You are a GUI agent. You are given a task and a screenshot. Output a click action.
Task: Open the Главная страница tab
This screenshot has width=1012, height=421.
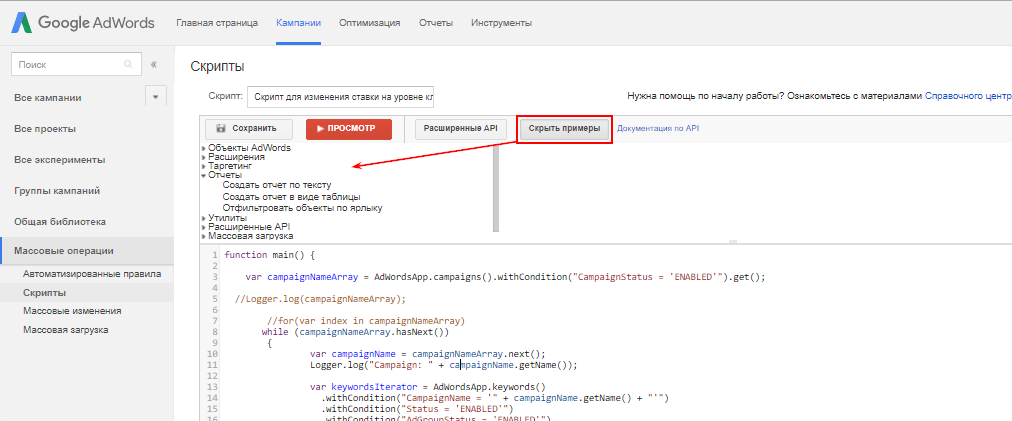[217, 23]
